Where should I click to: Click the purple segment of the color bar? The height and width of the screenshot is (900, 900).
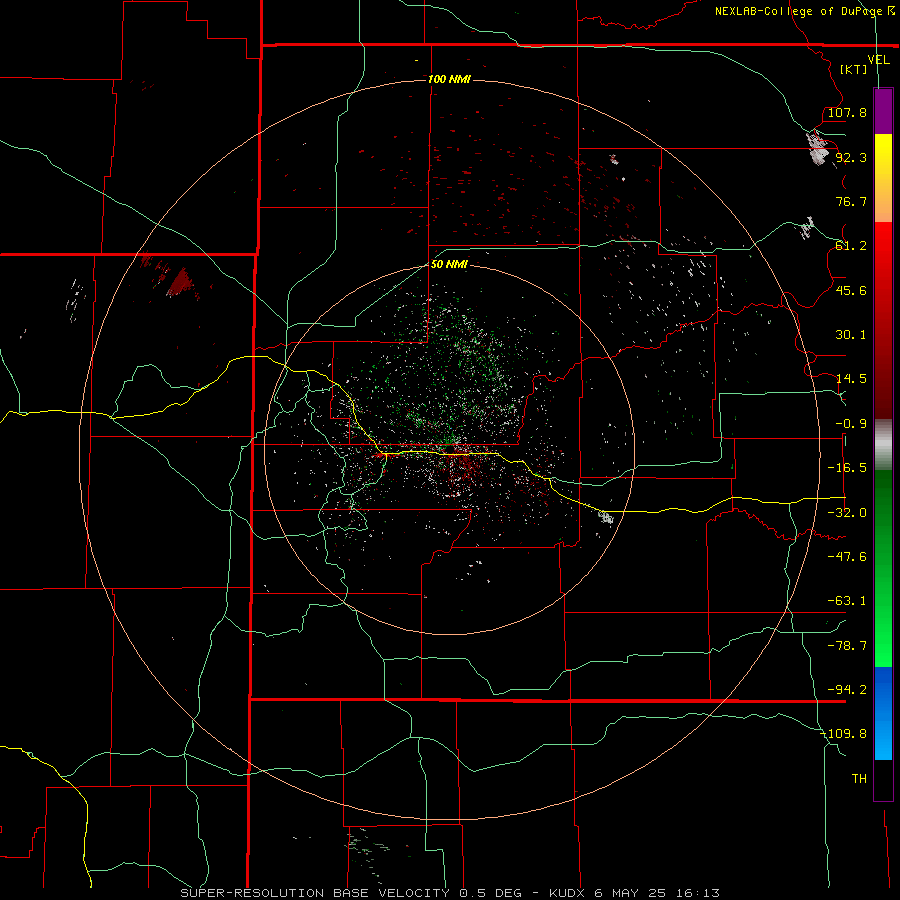coord(883,111)
